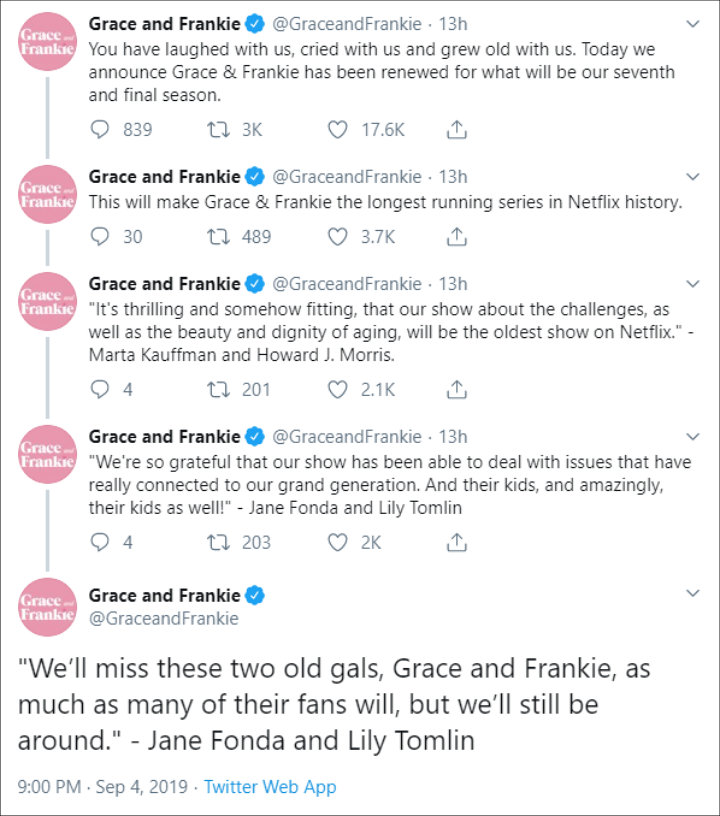Like the tweet with 17.6K likes
The width and height of the screenshot is (720, 816).
point(337,129)
